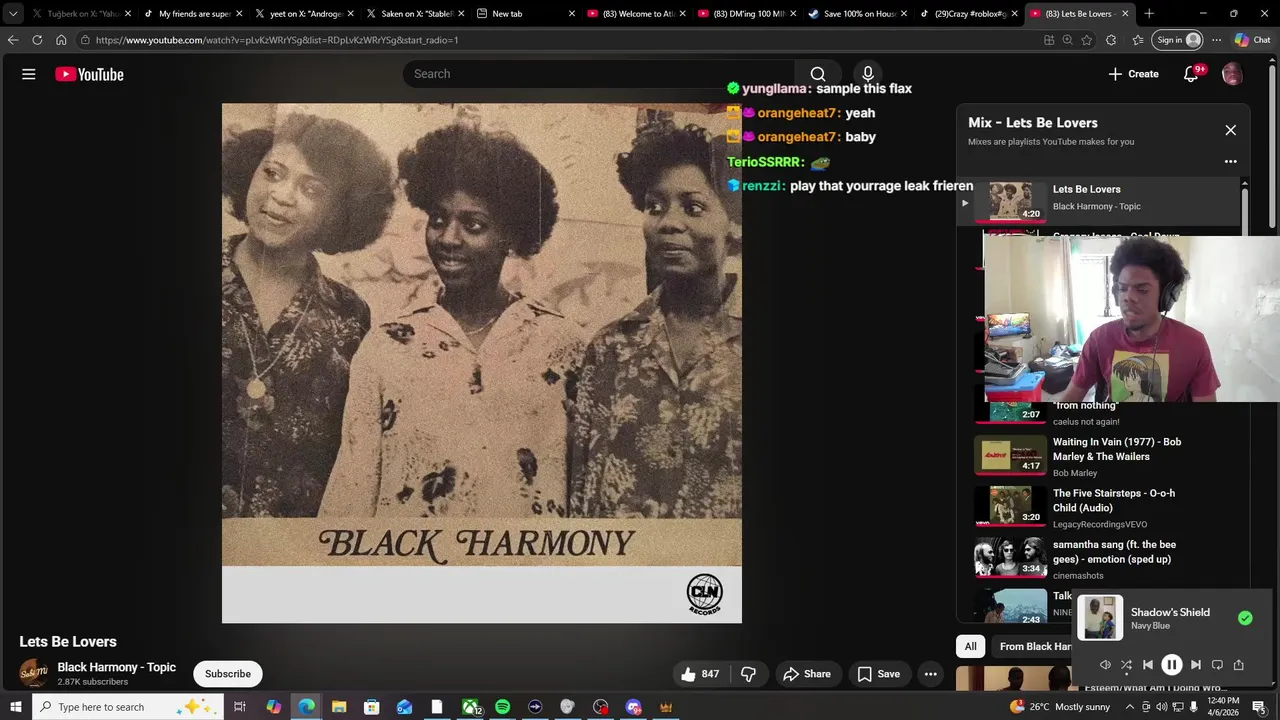Pause Shadow's Shield in the mini player

click(x=1171, y=665)
